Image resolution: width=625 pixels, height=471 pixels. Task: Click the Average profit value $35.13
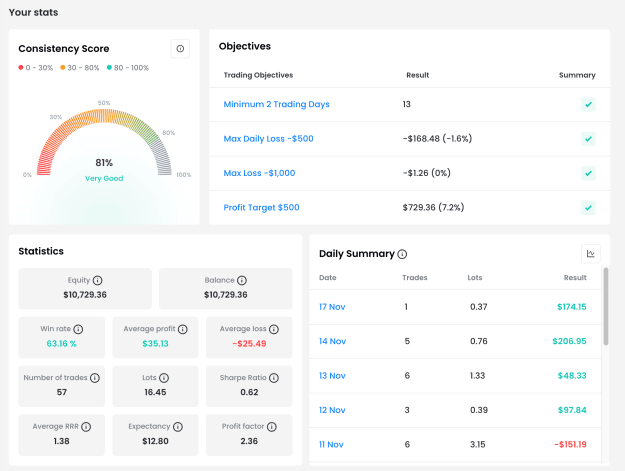[155, 343]
